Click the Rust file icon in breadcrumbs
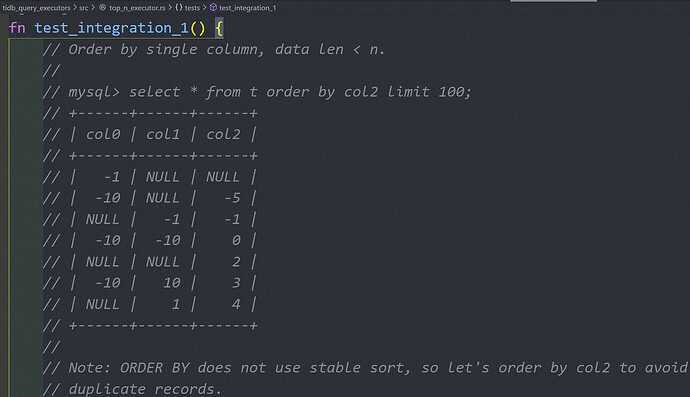The height and width of the screenshot is (397, 690). (103, 7)
